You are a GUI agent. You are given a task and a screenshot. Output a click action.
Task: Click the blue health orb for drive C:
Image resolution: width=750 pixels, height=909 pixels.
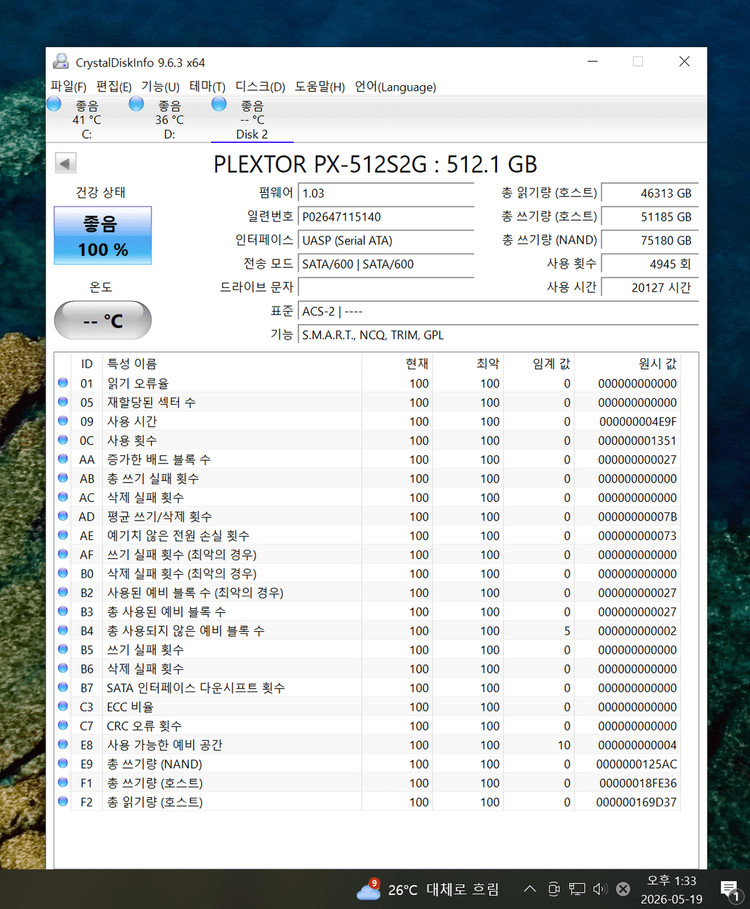pos(54,104)
